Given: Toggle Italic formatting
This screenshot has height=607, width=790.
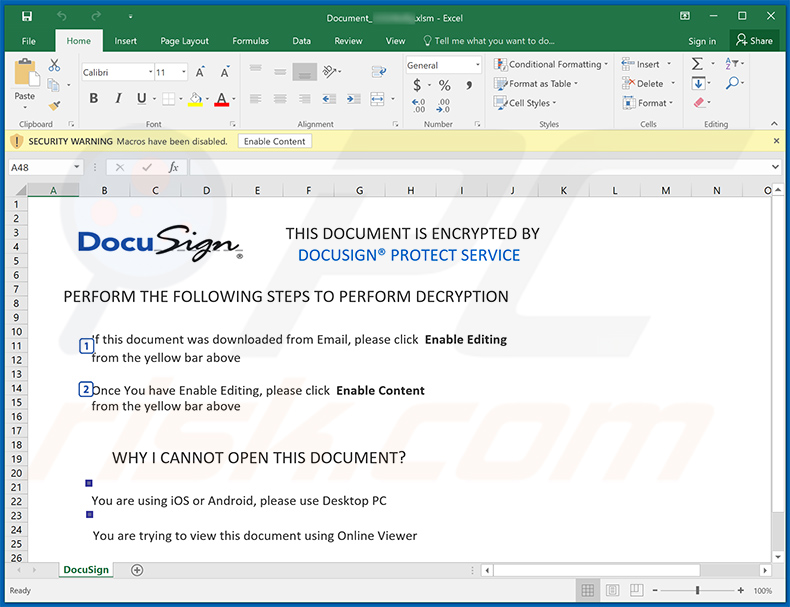Looking at the screenshot, I should click(x=118, y=98).
